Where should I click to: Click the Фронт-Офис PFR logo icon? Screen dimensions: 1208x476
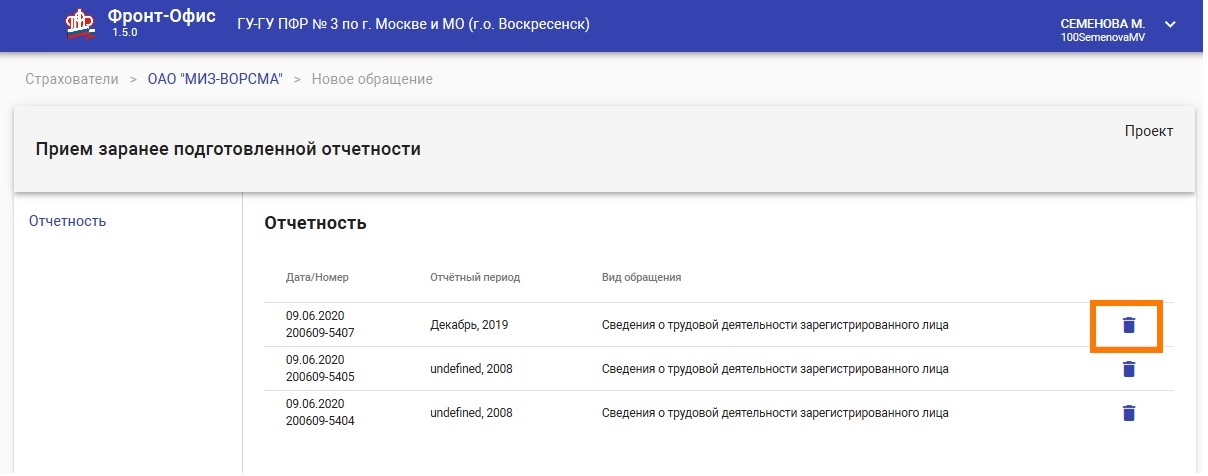pos(79,24)
